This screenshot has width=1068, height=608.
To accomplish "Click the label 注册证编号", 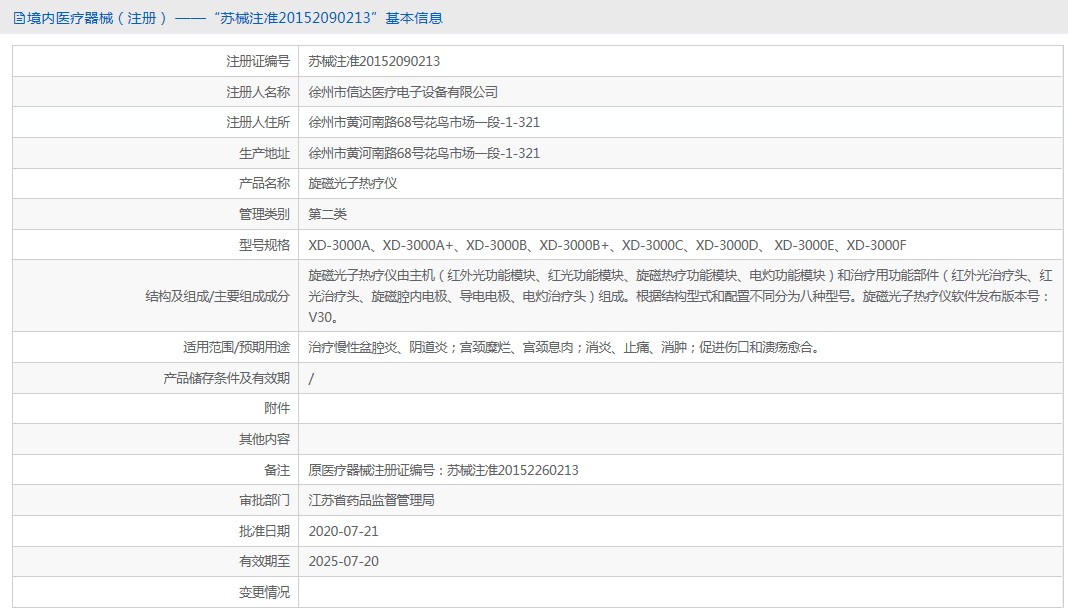I will click(258, 61).
